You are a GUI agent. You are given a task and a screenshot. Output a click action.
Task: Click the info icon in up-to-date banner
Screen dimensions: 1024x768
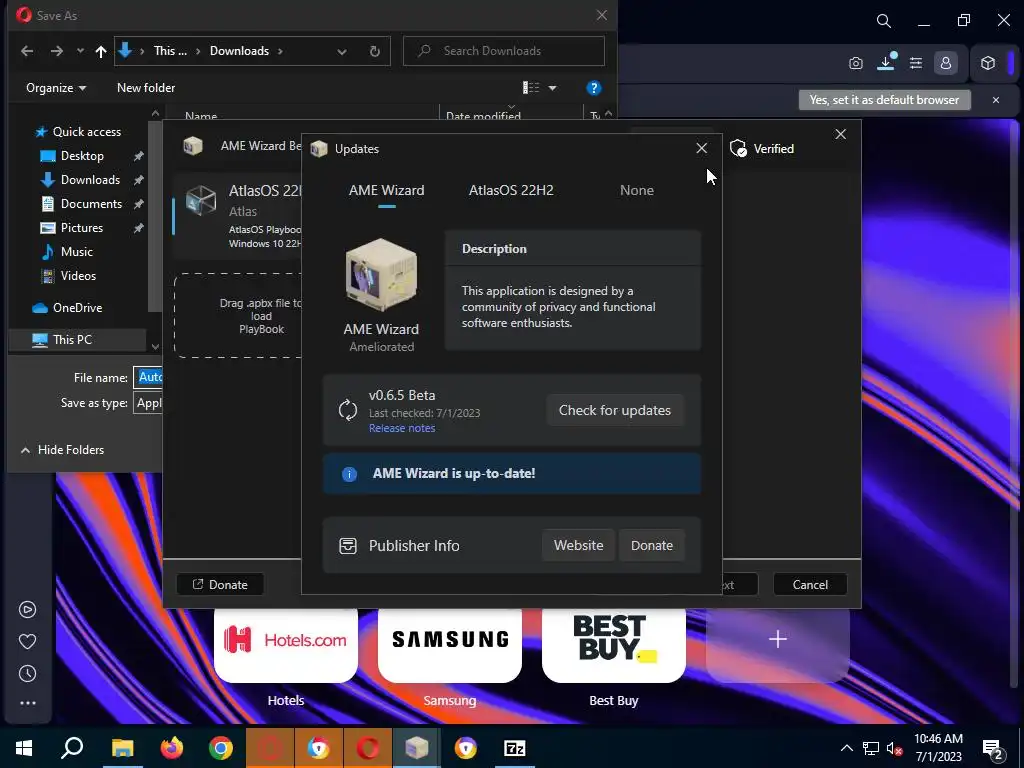click(349, 474)
